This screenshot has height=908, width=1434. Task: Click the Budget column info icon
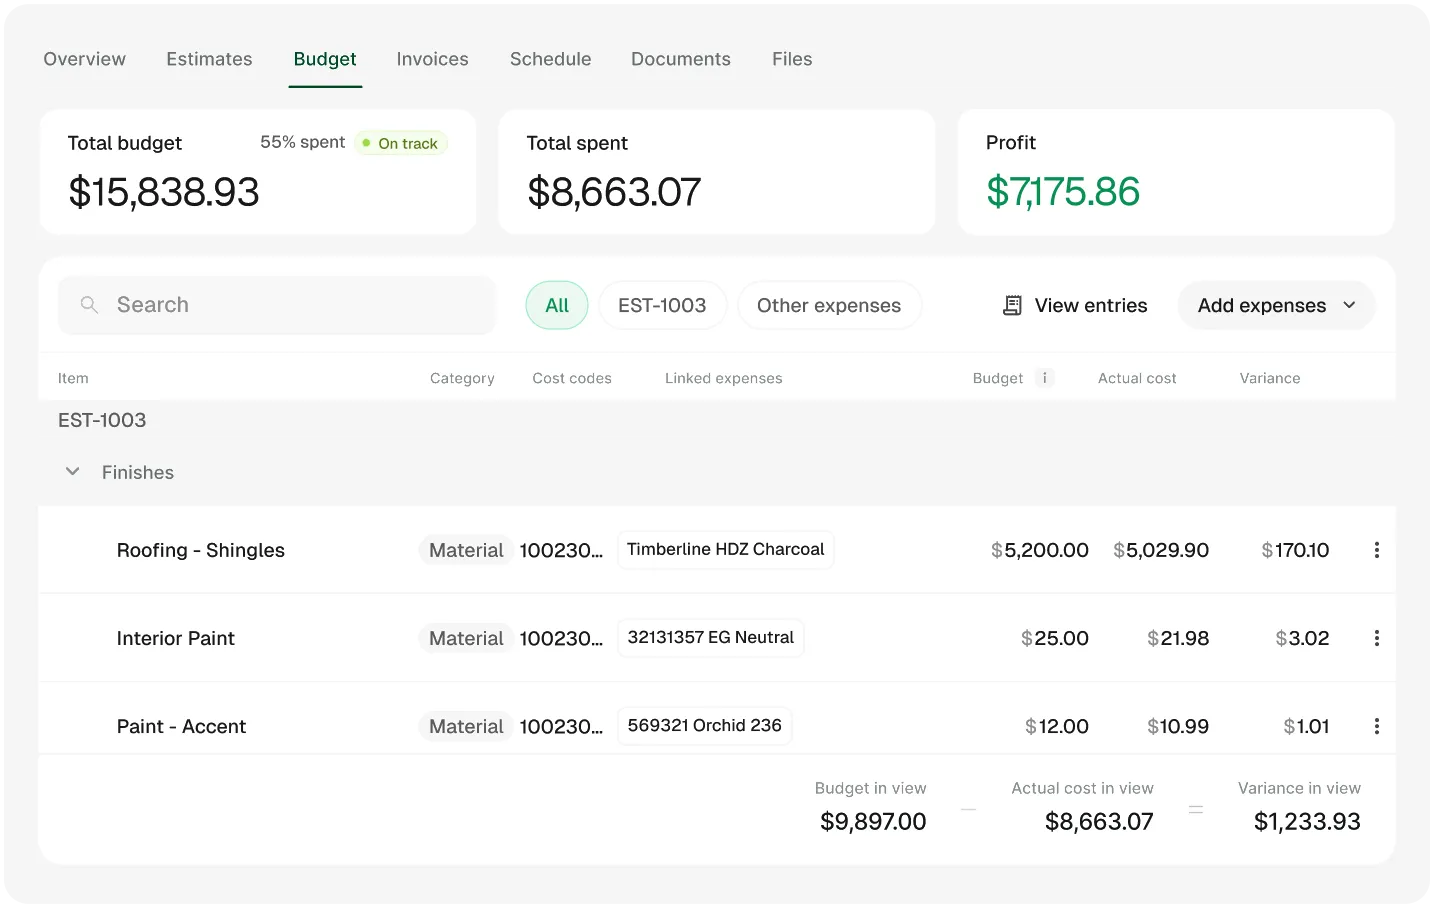point(1044,378)
